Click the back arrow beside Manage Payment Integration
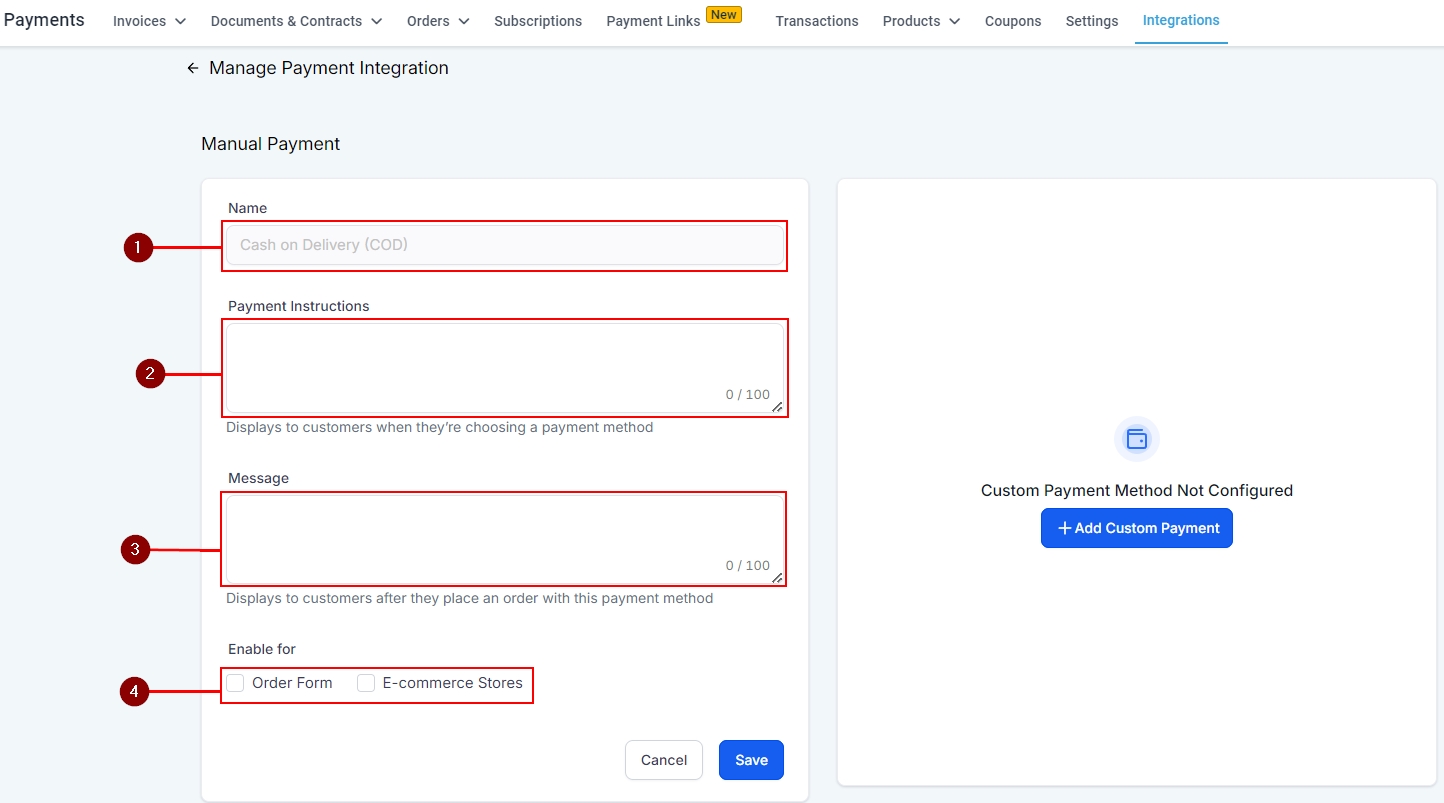Image resolution: width=1444 pixels, height=803 pixels. tap(193, 68)
